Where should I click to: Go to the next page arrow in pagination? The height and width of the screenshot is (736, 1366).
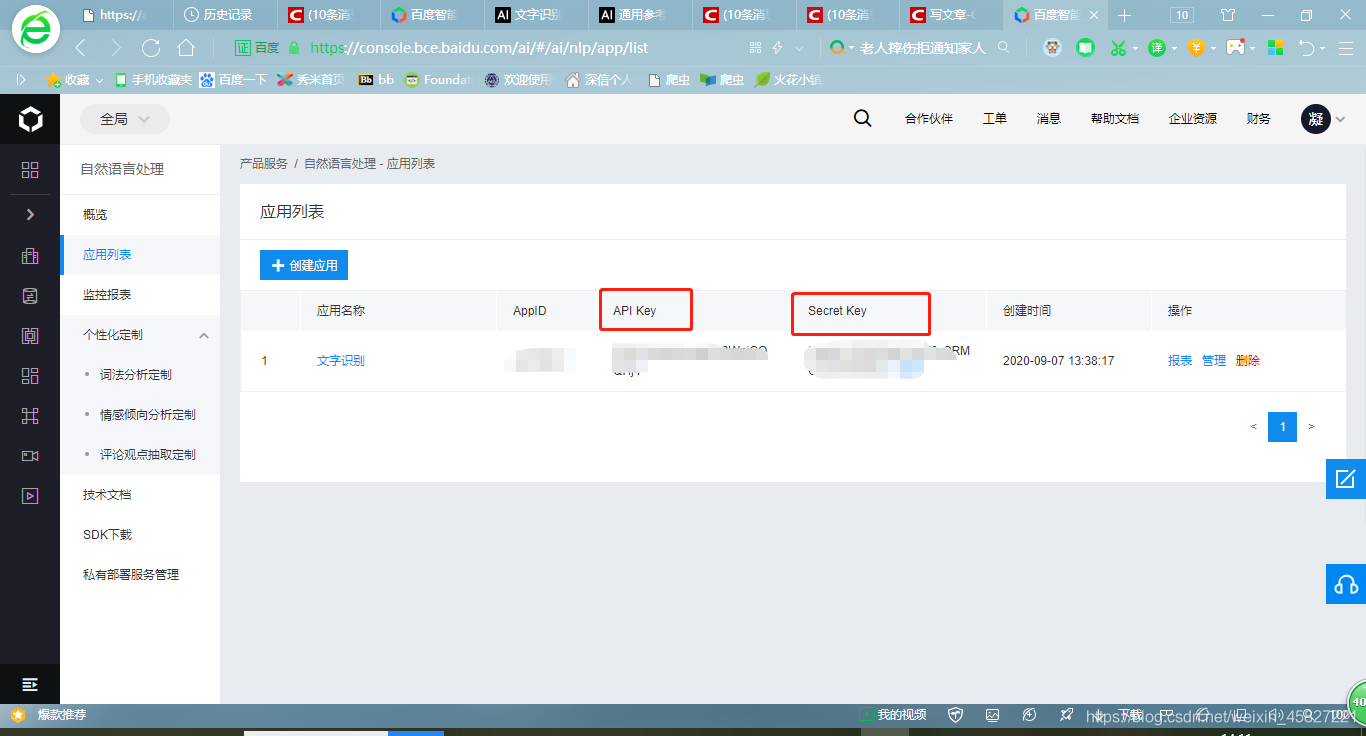[x=1311, y=427]
